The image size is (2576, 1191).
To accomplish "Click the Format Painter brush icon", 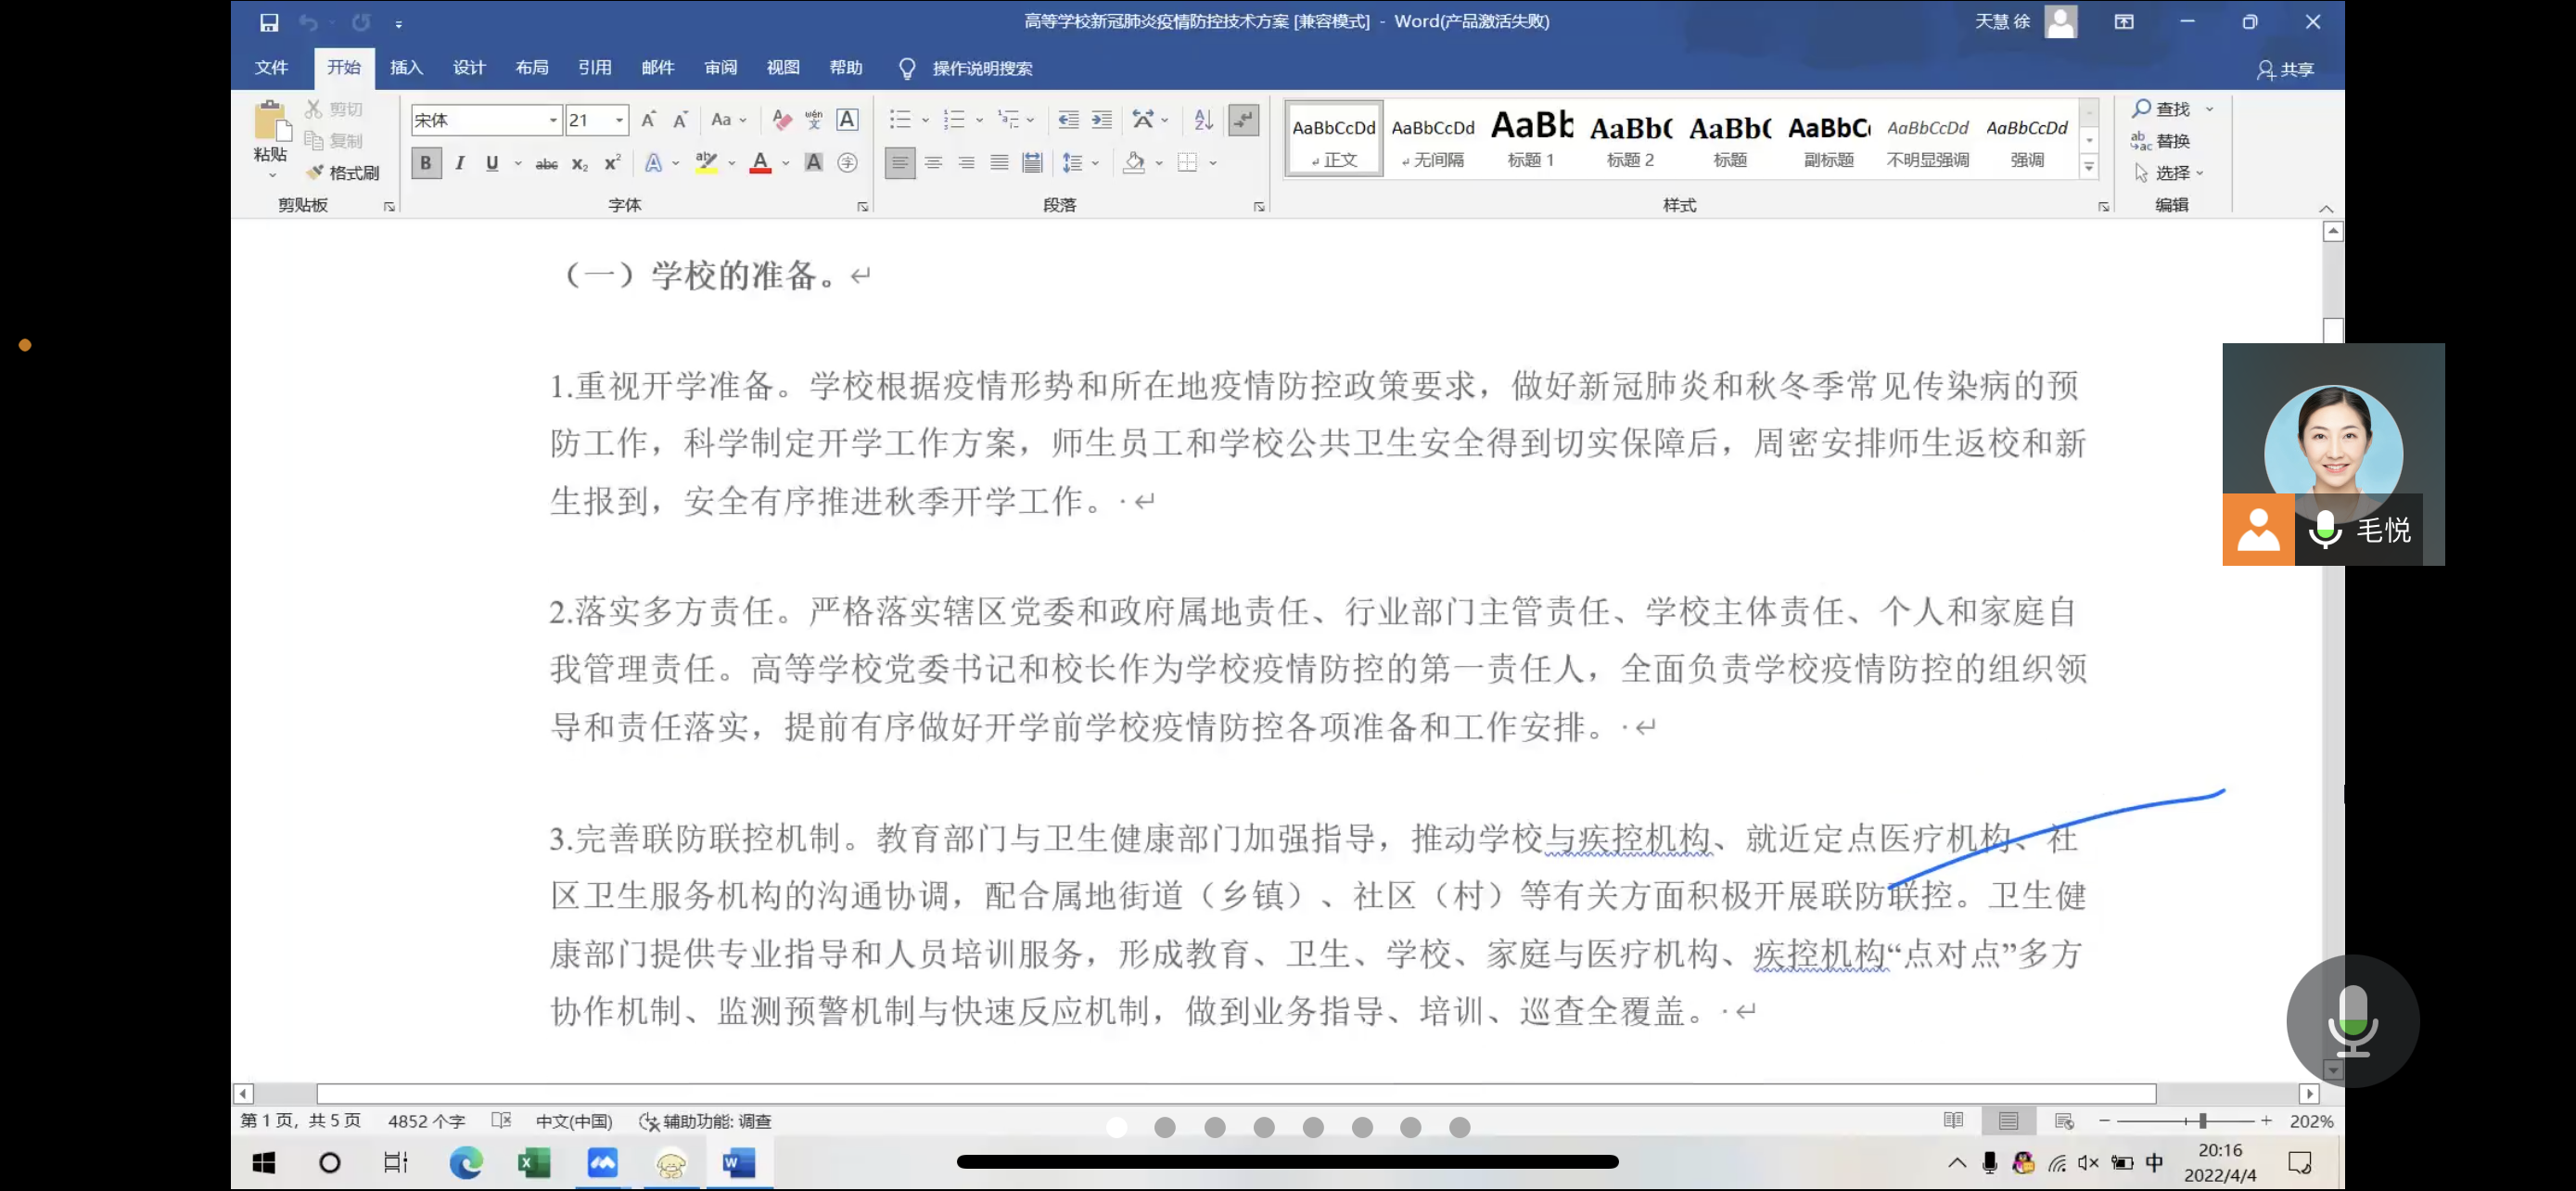I will (x=315, y=173).
